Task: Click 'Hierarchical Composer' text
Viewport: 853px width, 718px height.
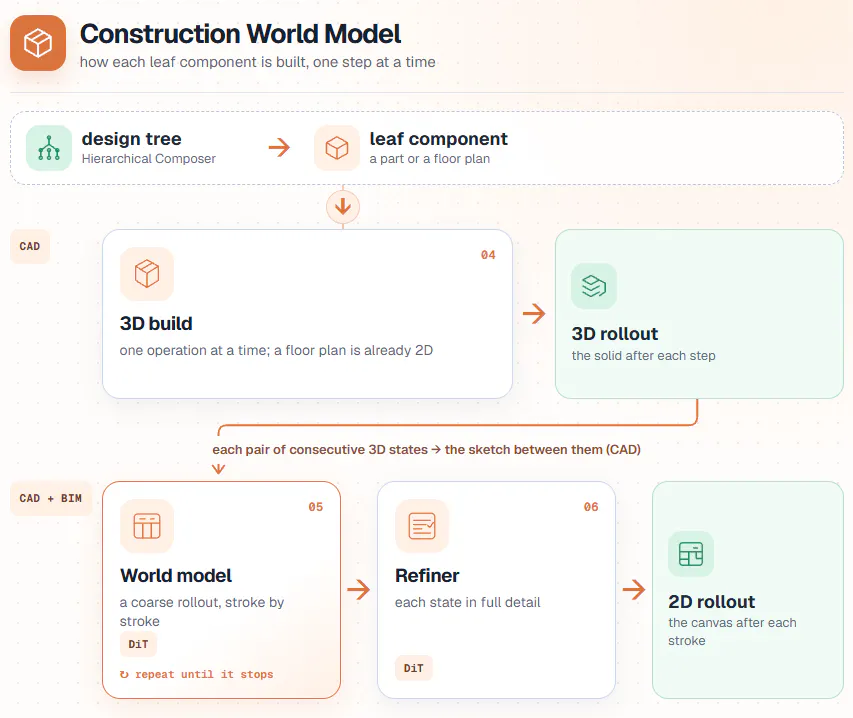Action: pos(149,159)
